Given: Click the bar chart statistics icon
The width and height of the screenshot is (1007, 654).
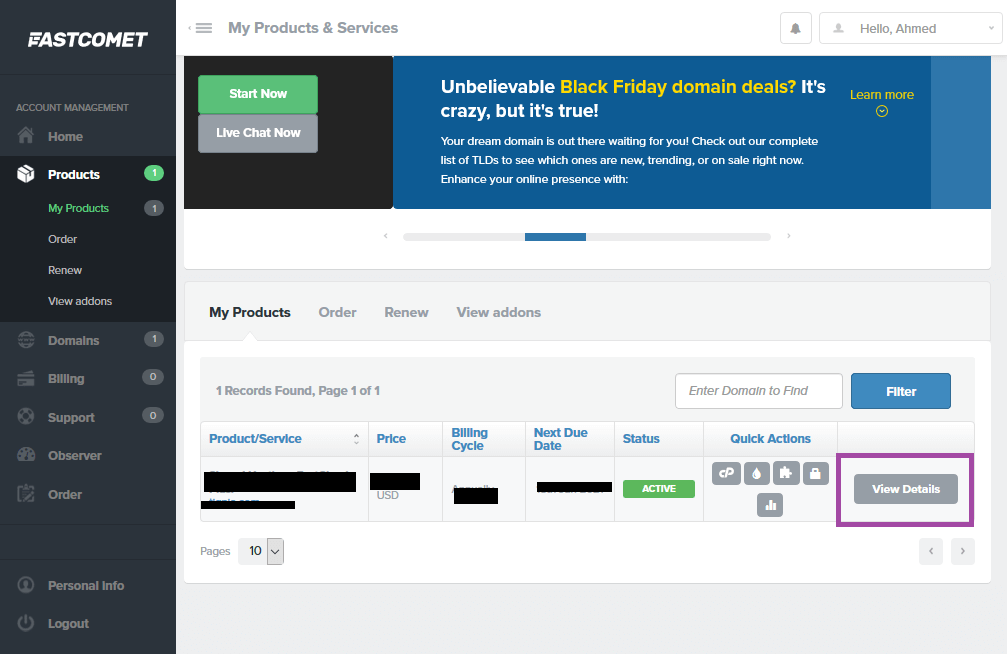Looking at the screenshot, I should click(x=770, y=505).
